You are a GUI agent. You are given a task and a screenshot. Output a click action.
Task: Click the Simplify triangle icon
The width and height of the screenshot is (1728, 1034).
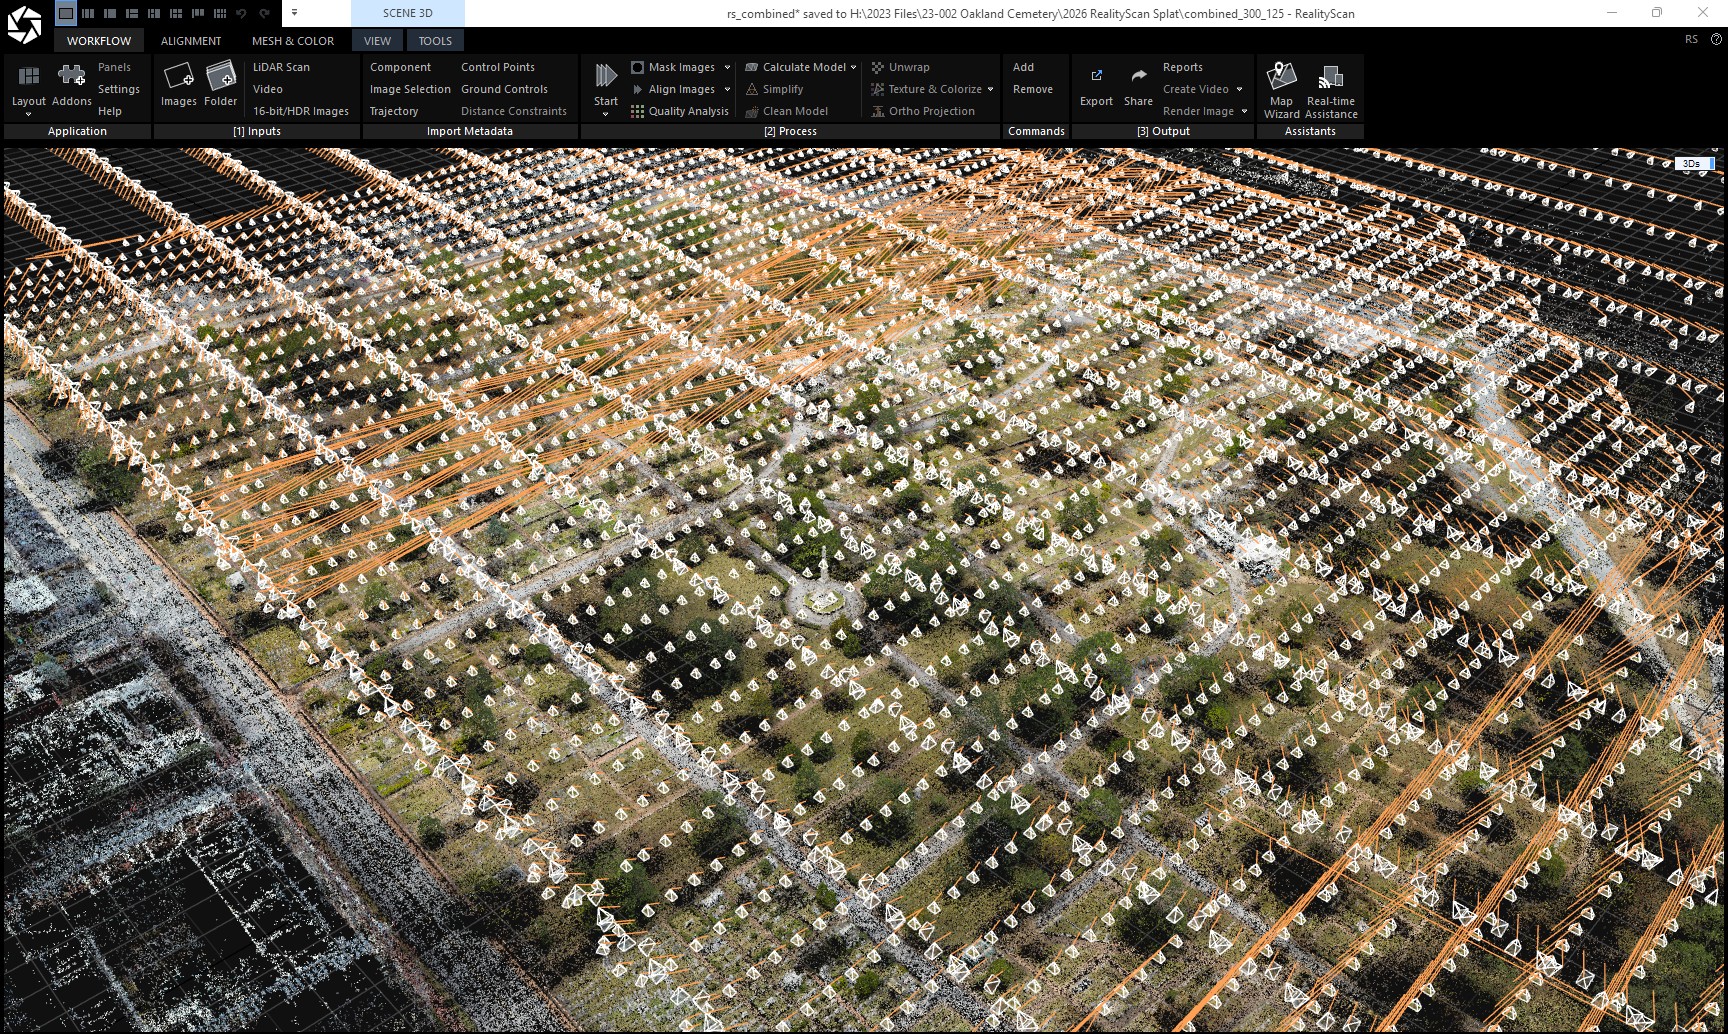(x=752, y=89)
